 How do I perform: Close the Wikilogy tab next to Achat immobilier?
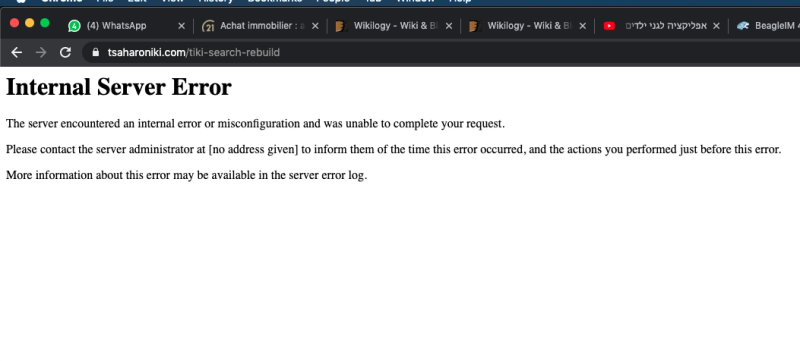coord(448,26)
